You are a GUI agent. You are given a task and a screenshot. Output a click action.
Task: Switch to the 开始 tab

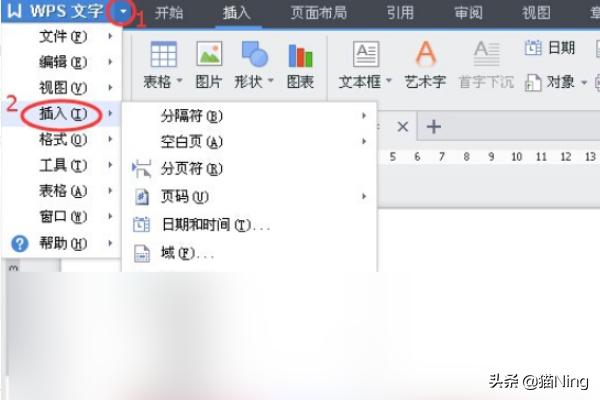(169, 13)
